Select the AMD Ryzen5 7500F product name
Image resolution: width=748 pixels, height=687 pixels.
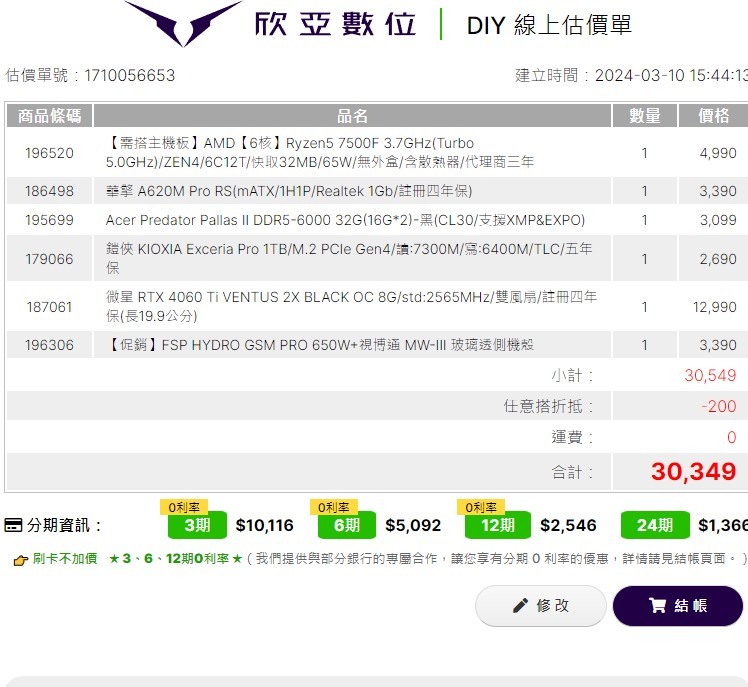coord(320,153)
